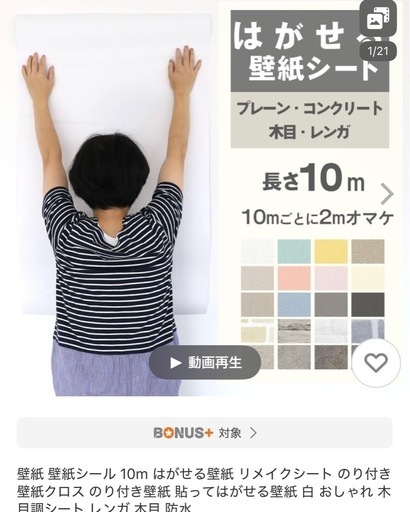Go to next image with right chevron
This screenshot has width=410, height=512.
click(x=387, y=194)
